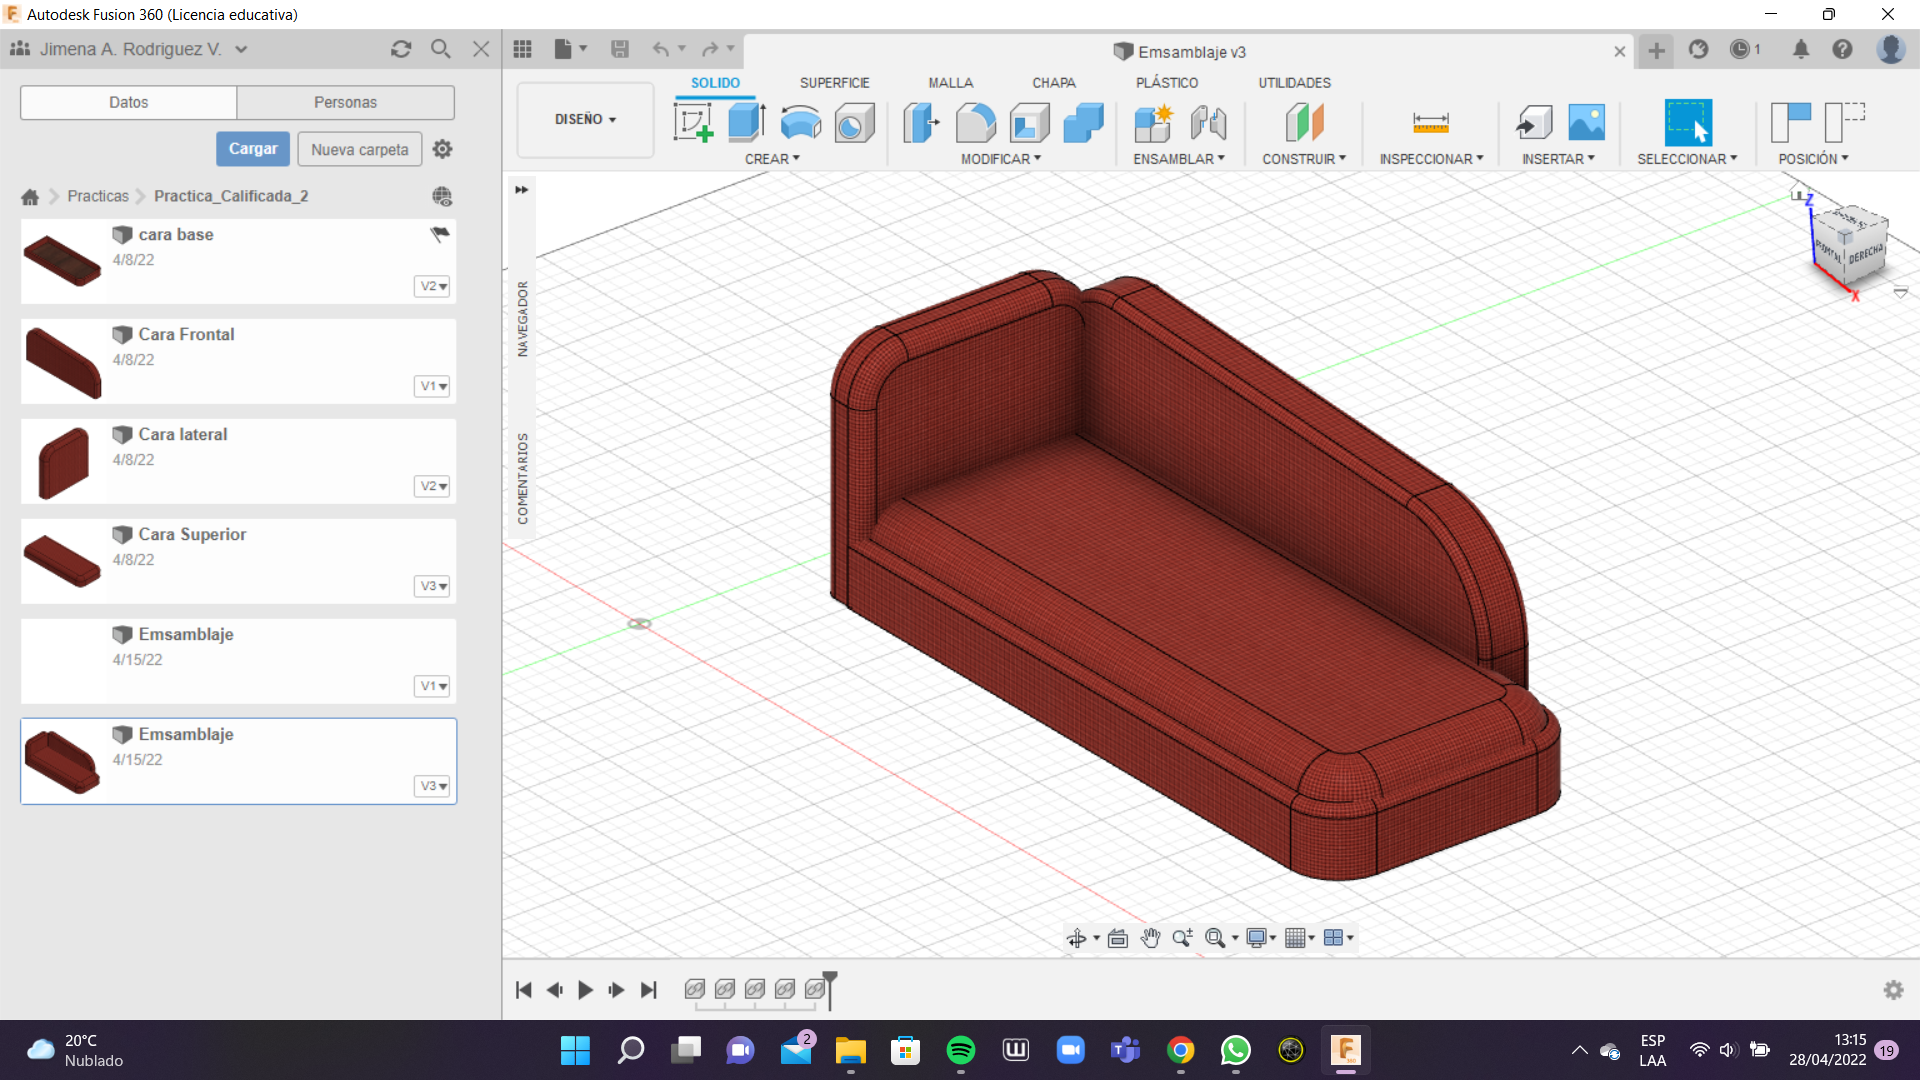The image size is (1920, 1080).
Task: Expand the side panel double arrow
Action: (x=521, y=189)
